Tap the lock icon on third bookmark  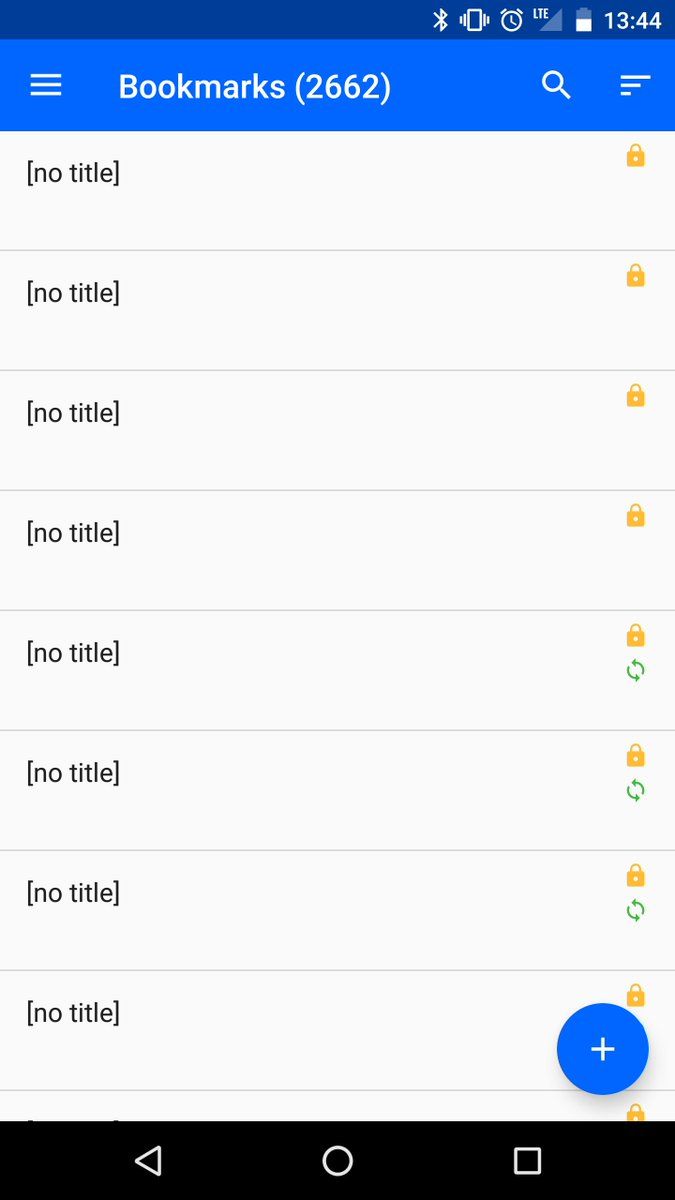(635, 396)
